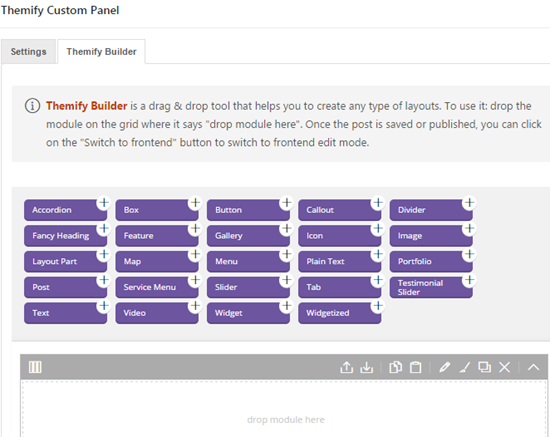Screen dimensions: 550x437
Task: Duplicate the row with the duplicate icon
Action: click(x=484, y=367)
